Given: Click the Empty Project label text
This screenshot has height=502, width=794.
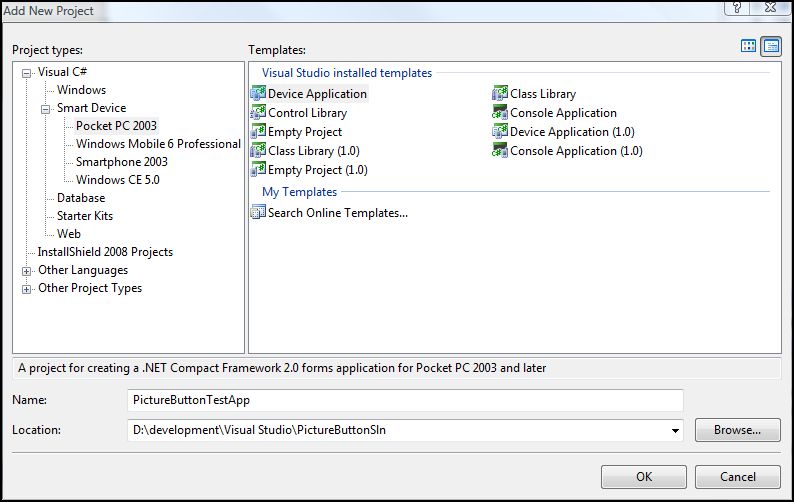Looking at the screenshot, I should coord(305,132).
